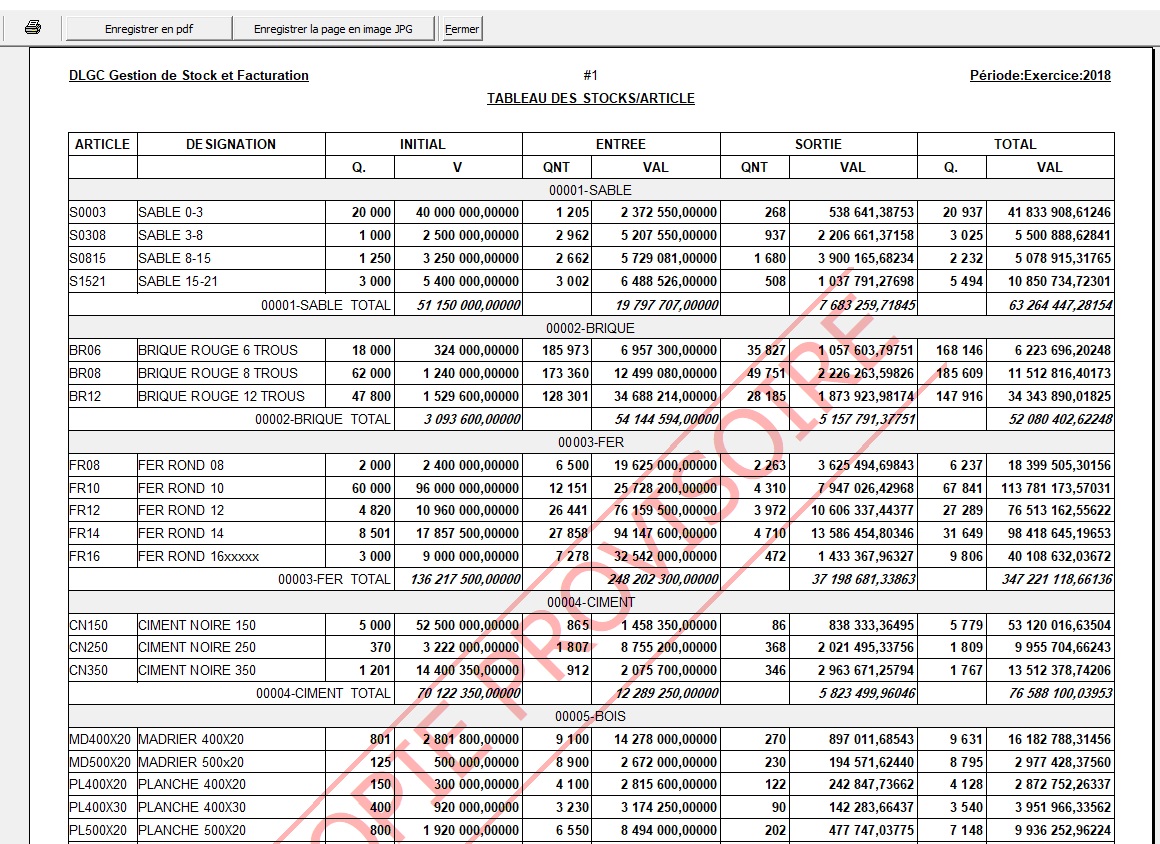1160x844 pixels.
Task: Click the MD400X20 entry value 14 278 000,00000
Action: pyautogui.click(x=666, y=739)
